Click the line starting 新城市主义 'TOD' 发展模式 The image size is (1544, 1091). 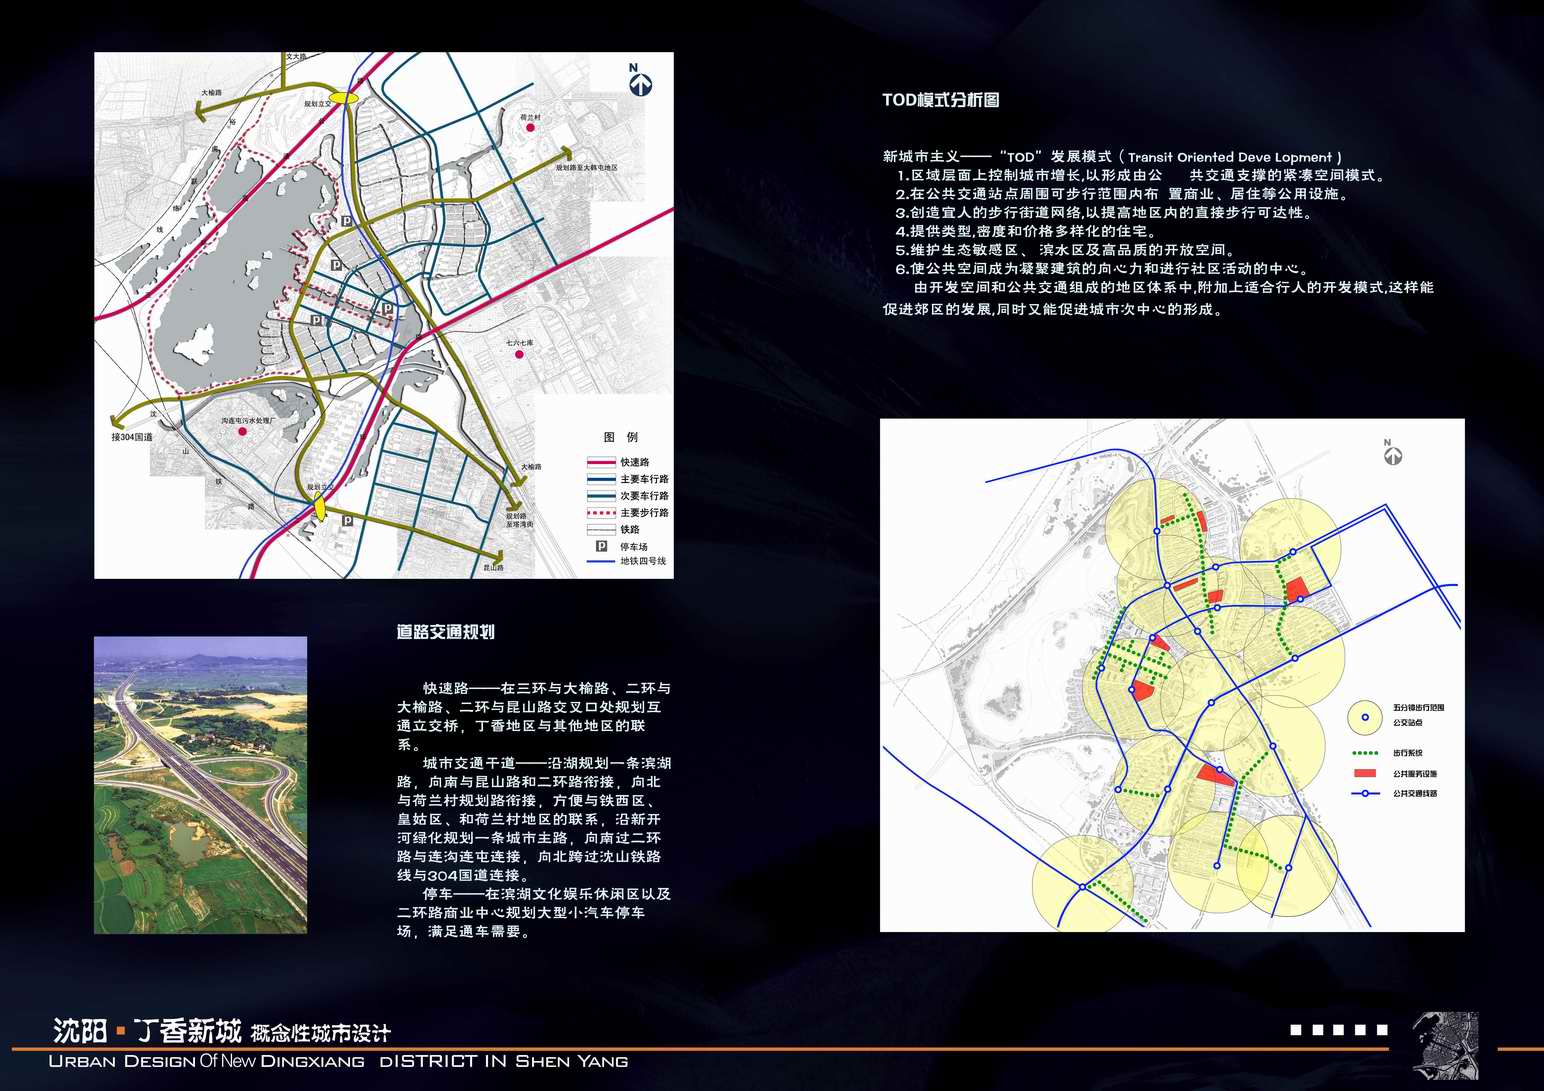click(1112, 157)
